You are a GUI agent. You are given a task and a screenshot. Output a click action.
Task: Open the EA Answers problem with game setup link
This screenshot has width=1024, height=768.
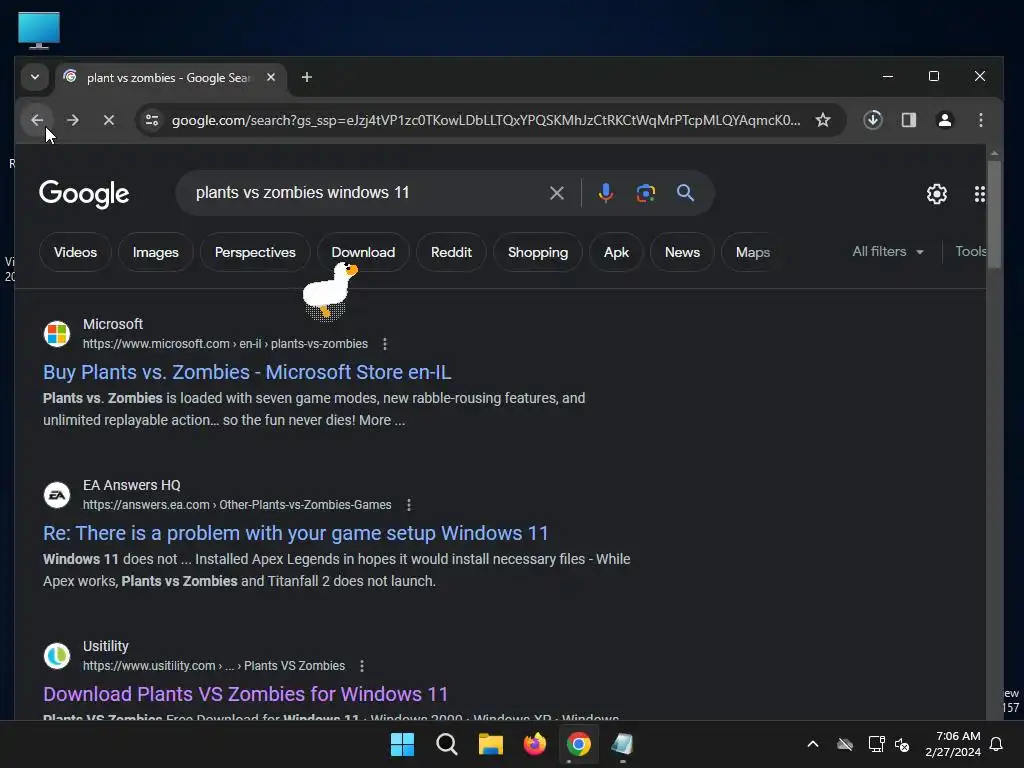(295, 534)
